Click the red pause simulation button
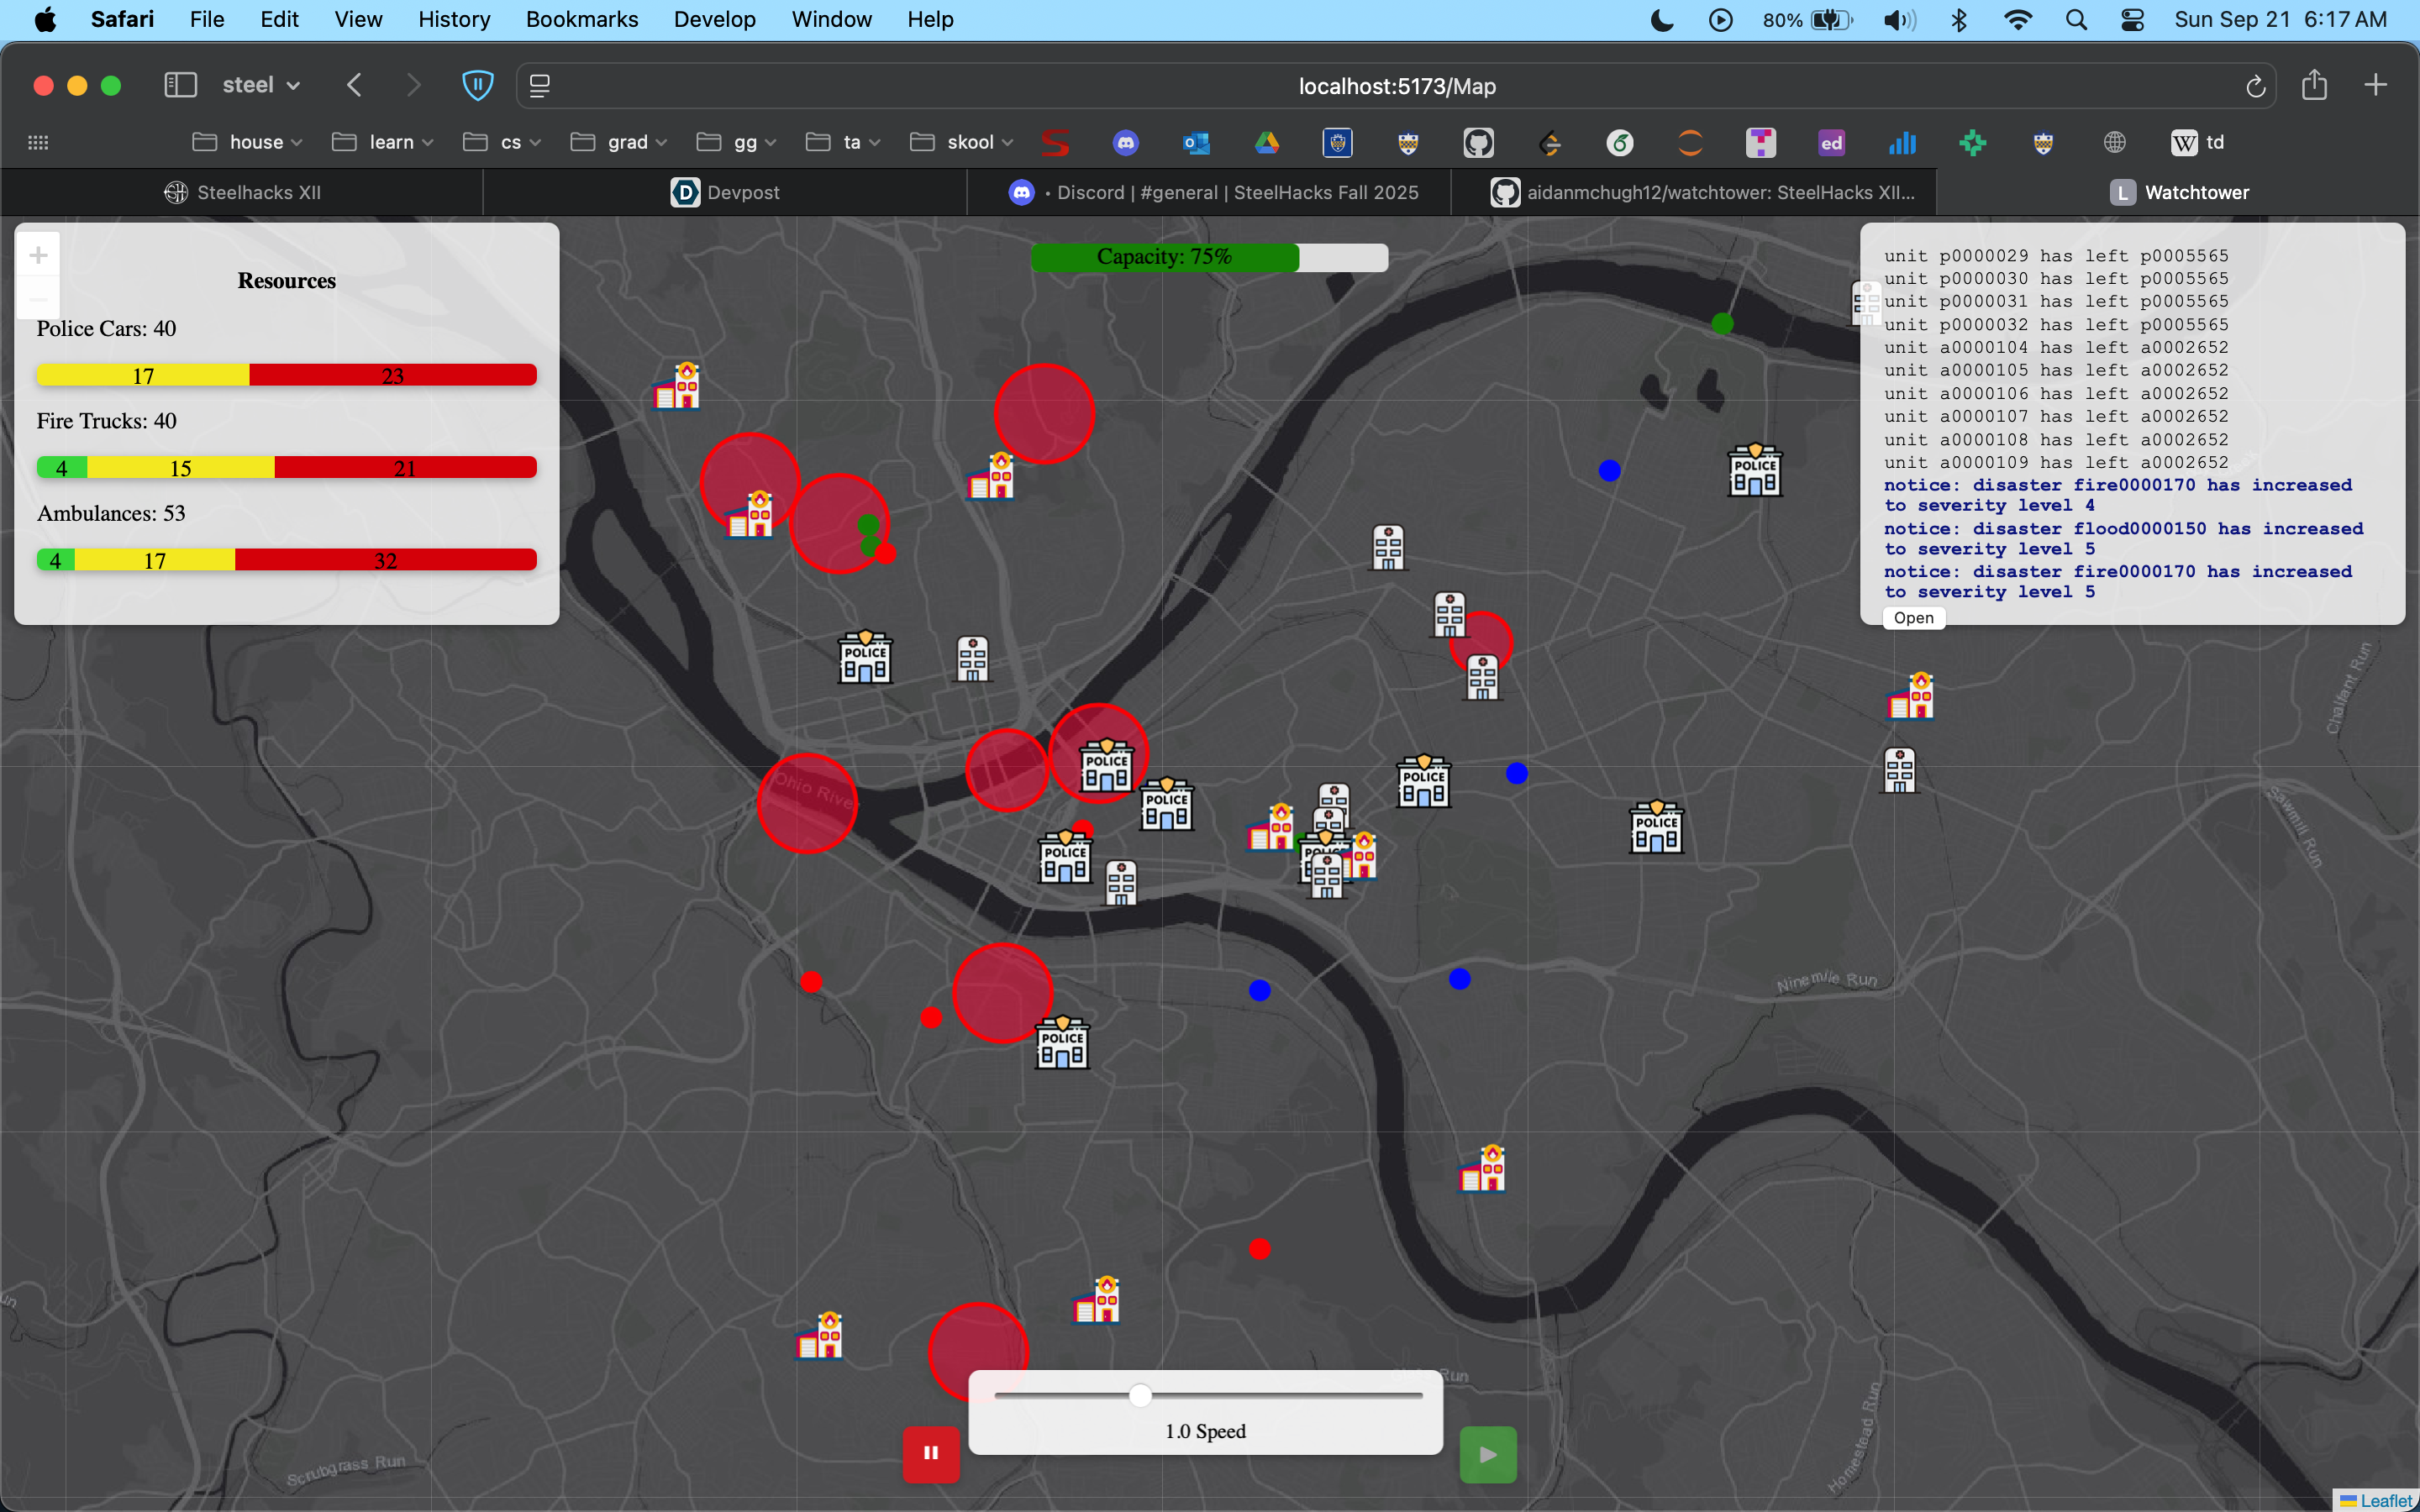Viewport: 2420px width, 1512px height. coord(930,1453)
